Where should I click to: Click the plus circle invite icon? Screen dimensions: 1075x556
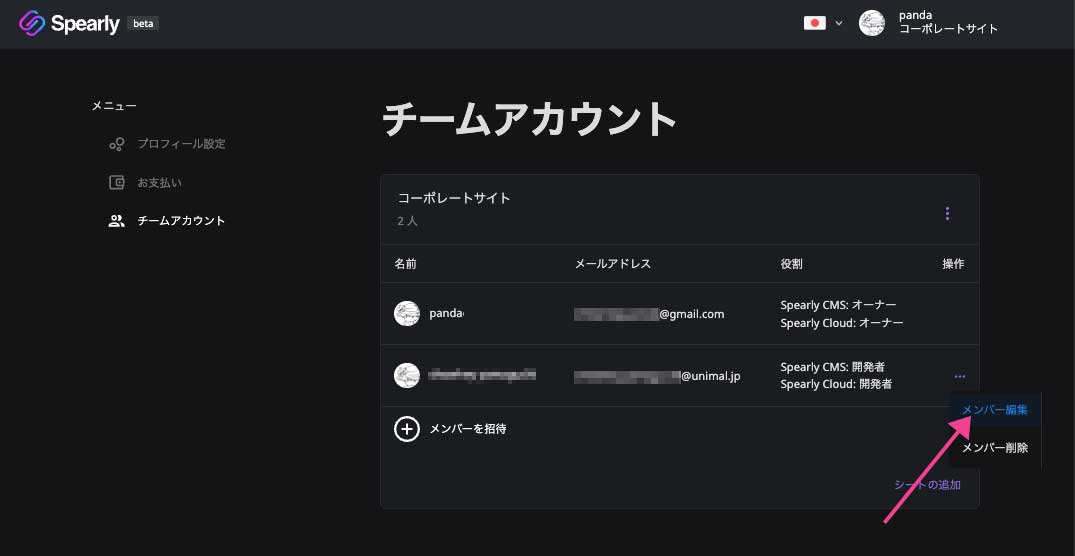pos(407,429)
